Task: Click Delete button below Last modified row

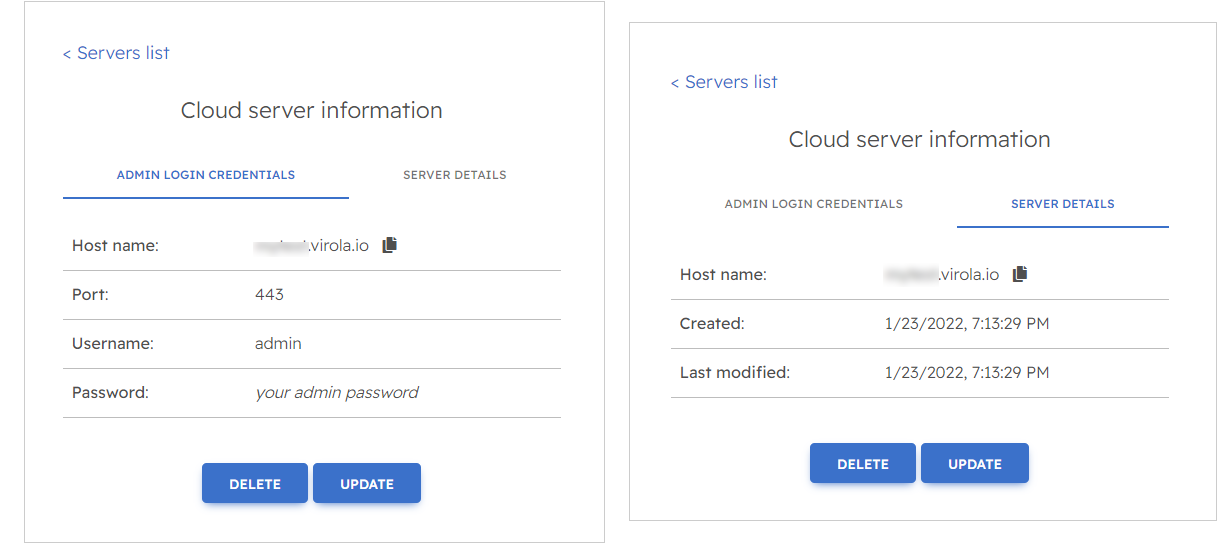Action: 862,464
